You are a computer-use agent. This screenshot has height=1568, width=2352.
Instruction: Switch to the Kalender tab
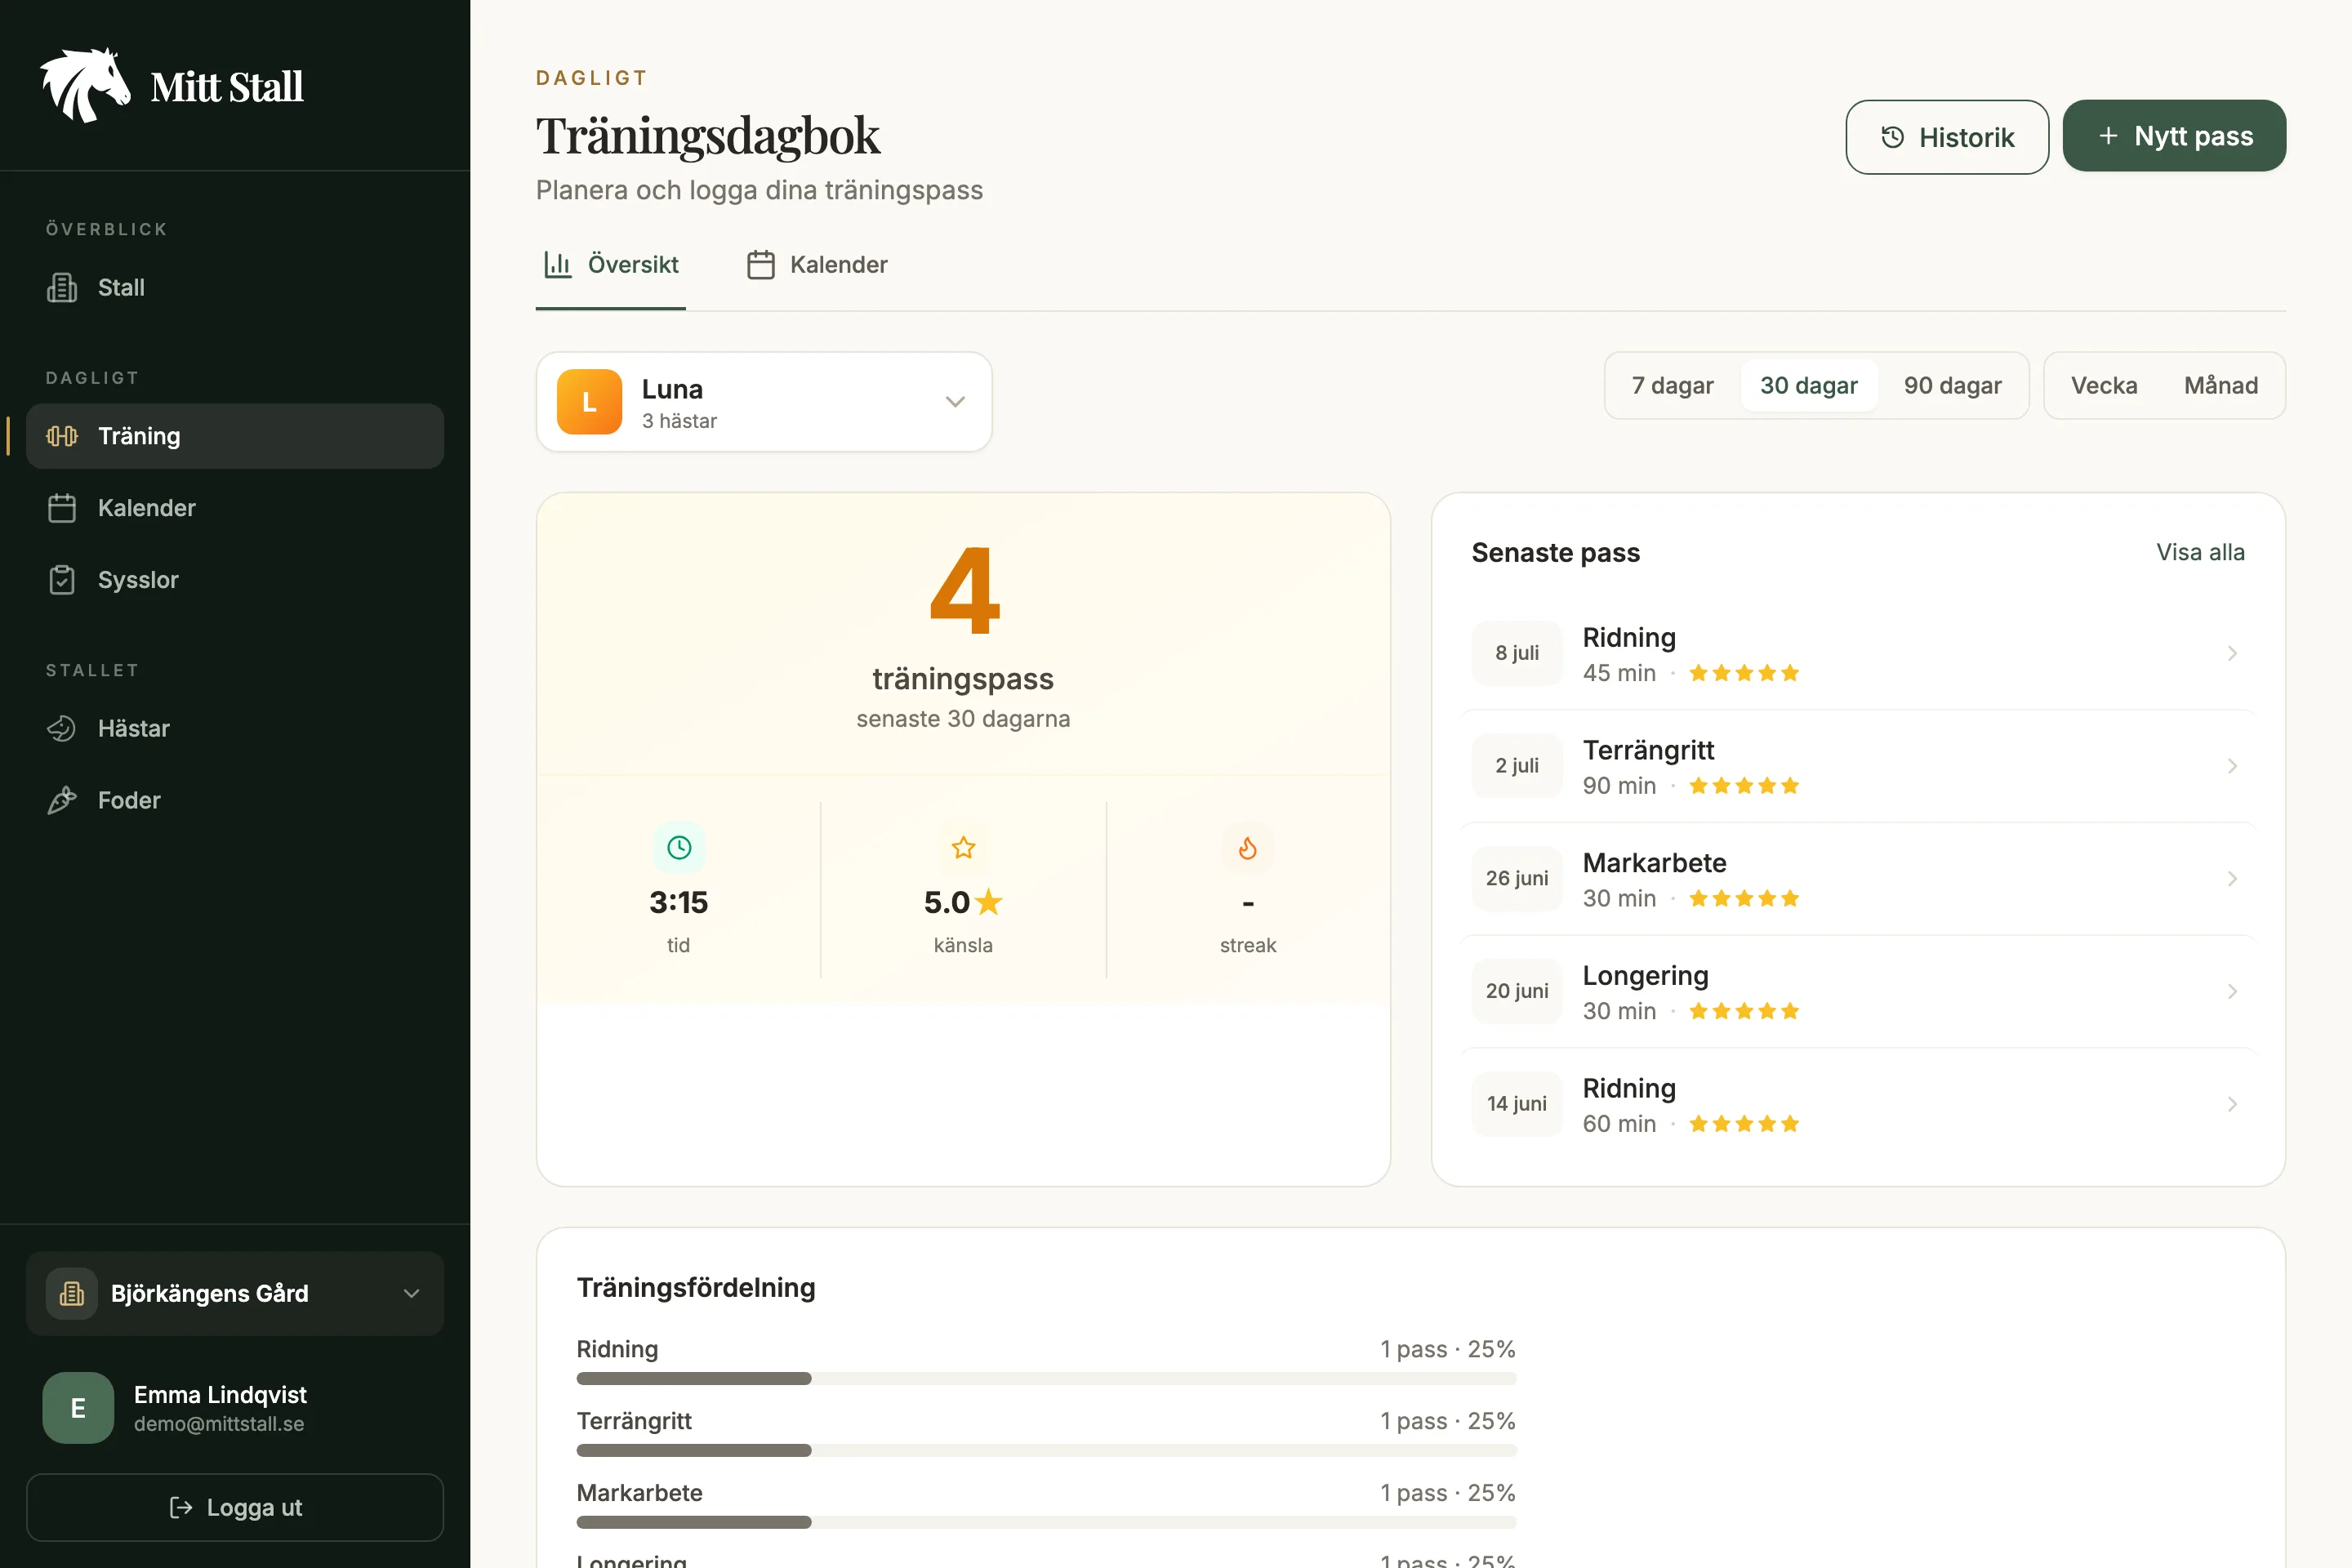(x=817, y=265)
